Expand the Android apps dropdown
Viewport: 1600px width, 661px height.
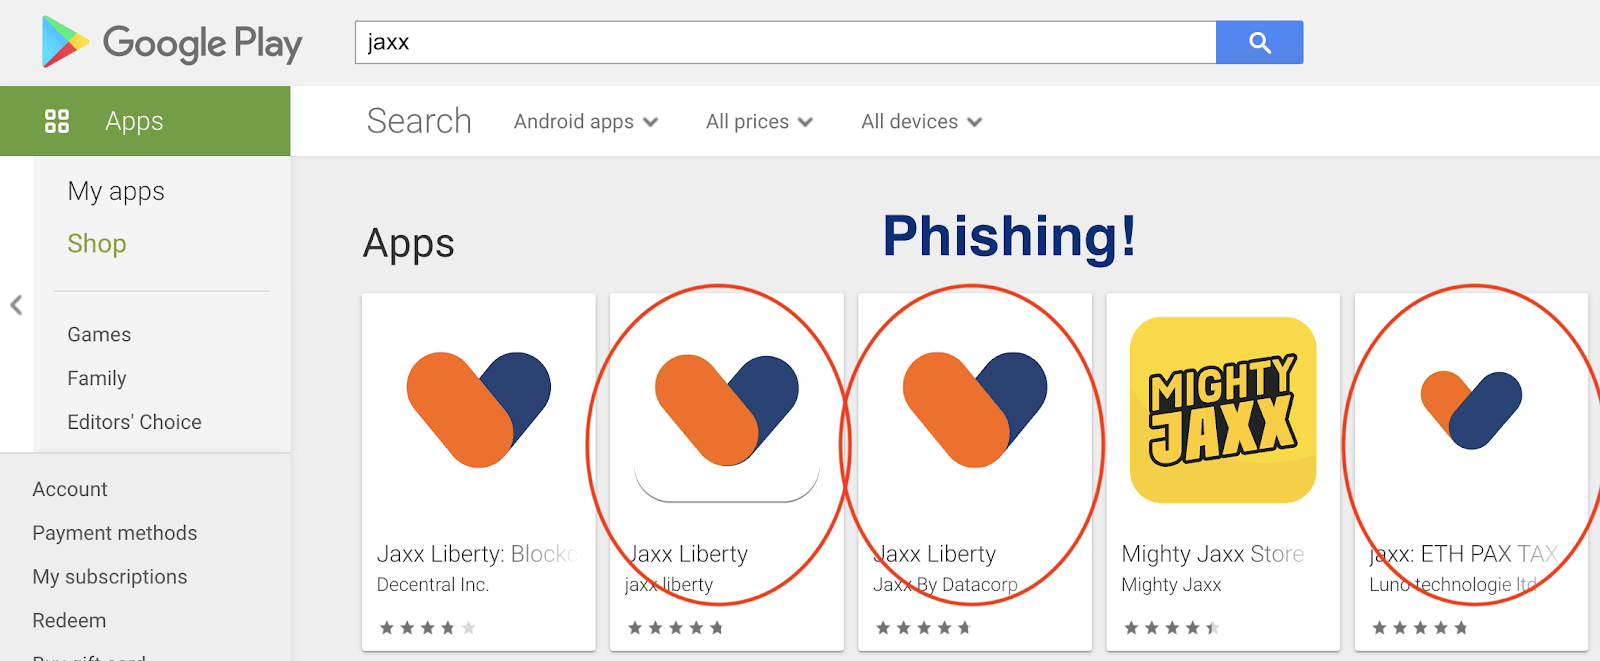click(x=585, y=122)
